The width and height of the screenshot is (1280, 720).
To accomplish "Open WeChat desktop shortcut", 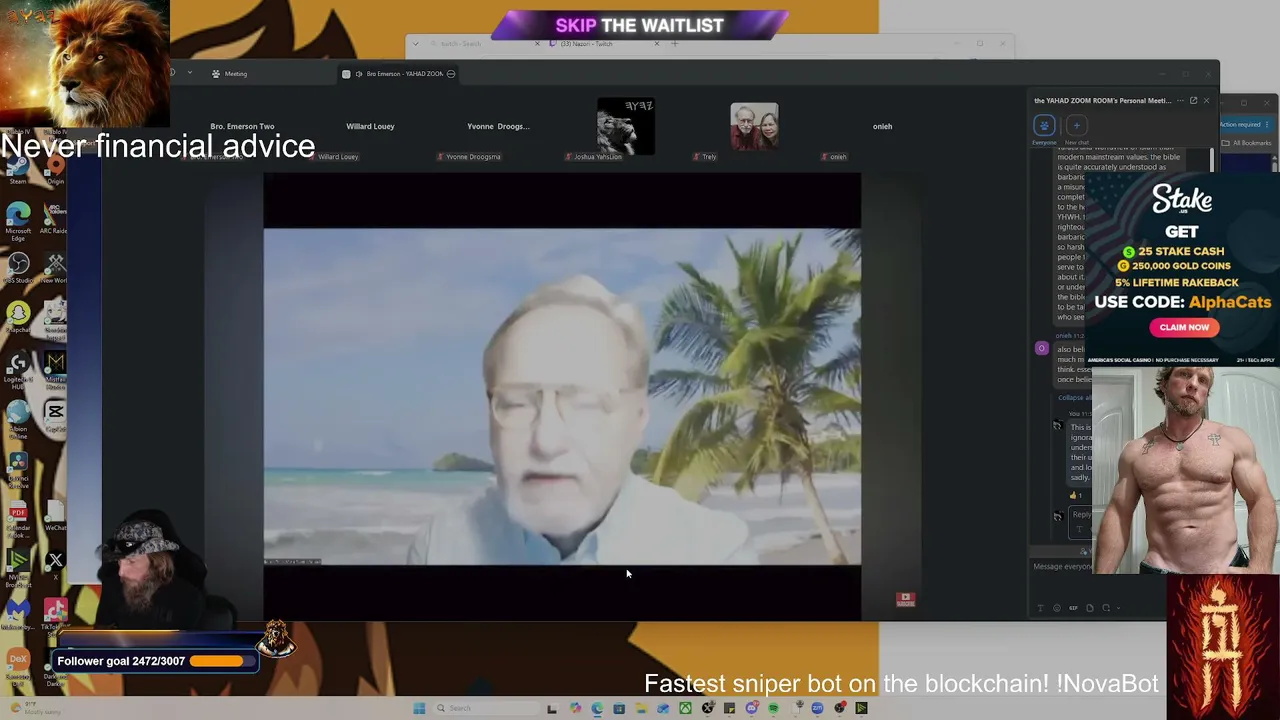I will [x=55, y=517].
